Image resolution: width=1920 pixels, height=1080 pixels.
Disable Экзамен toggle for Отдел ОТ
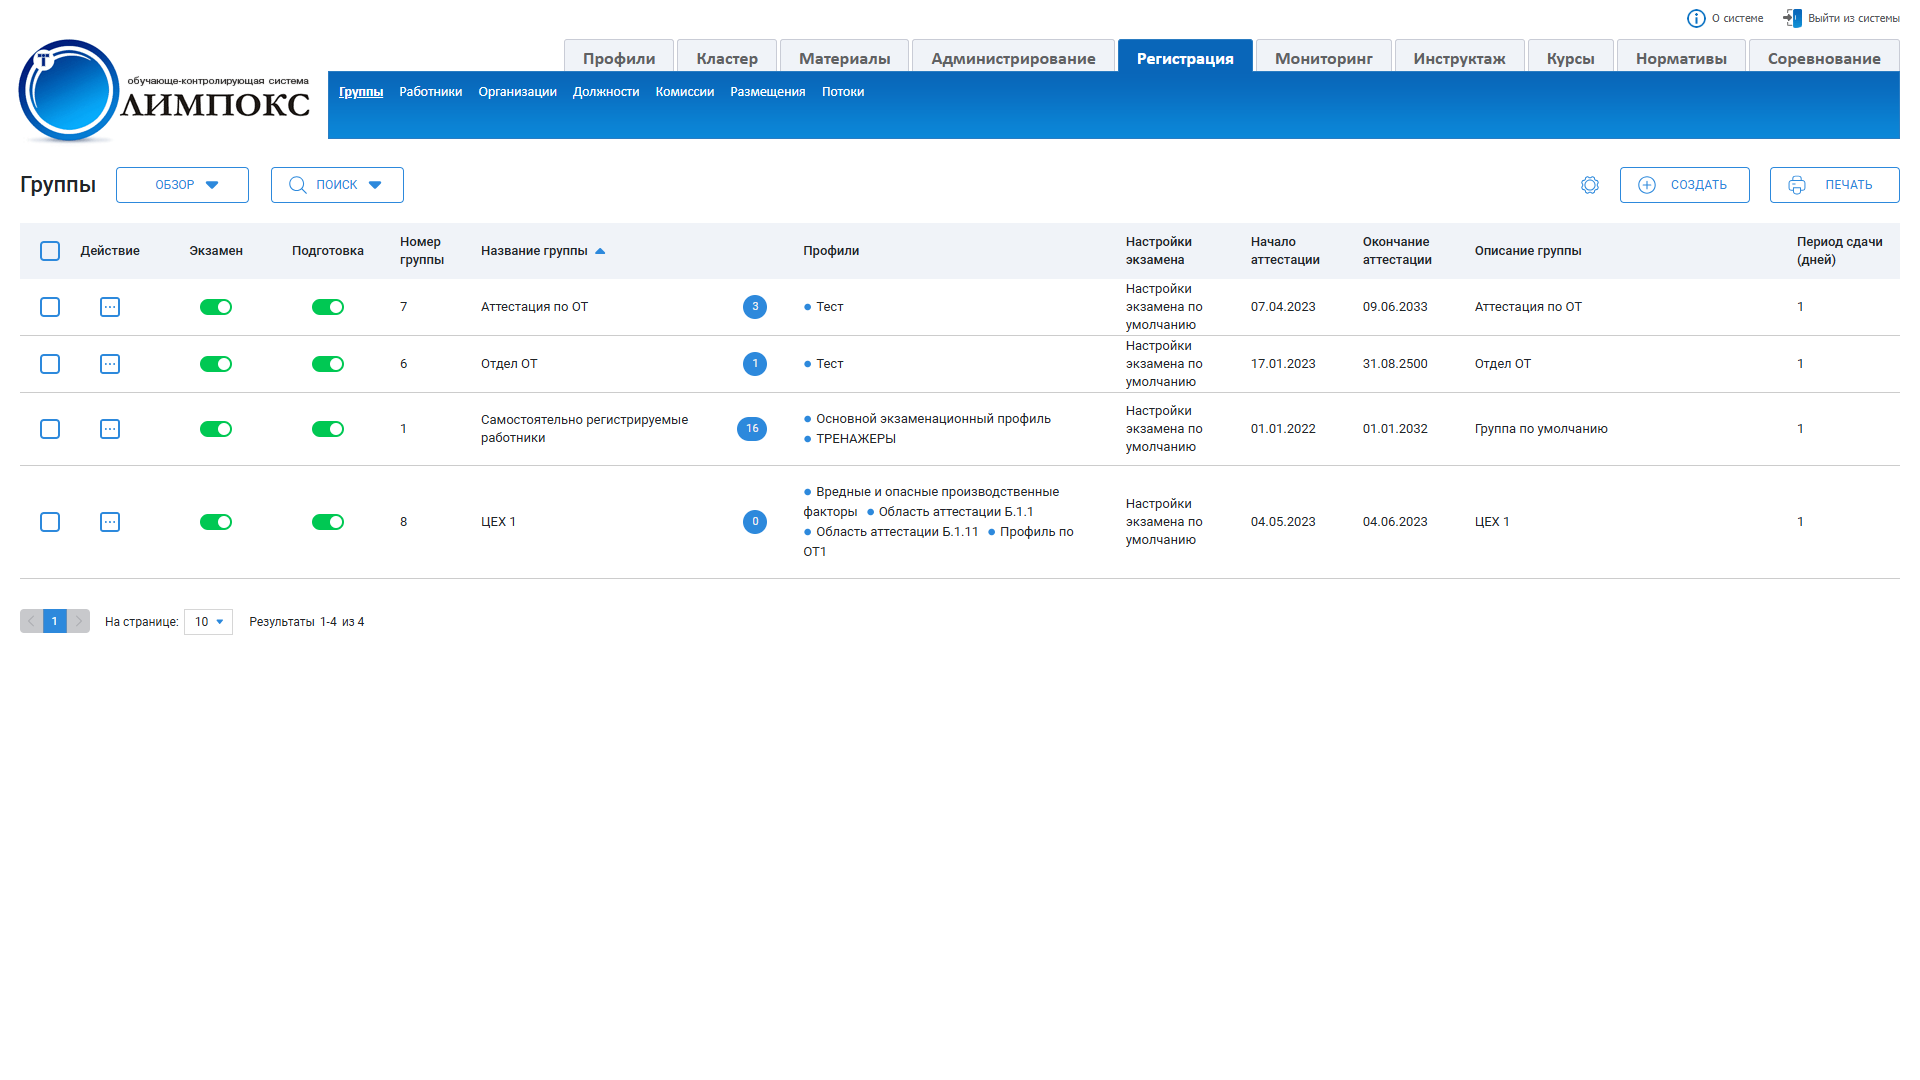click(216, 364)
